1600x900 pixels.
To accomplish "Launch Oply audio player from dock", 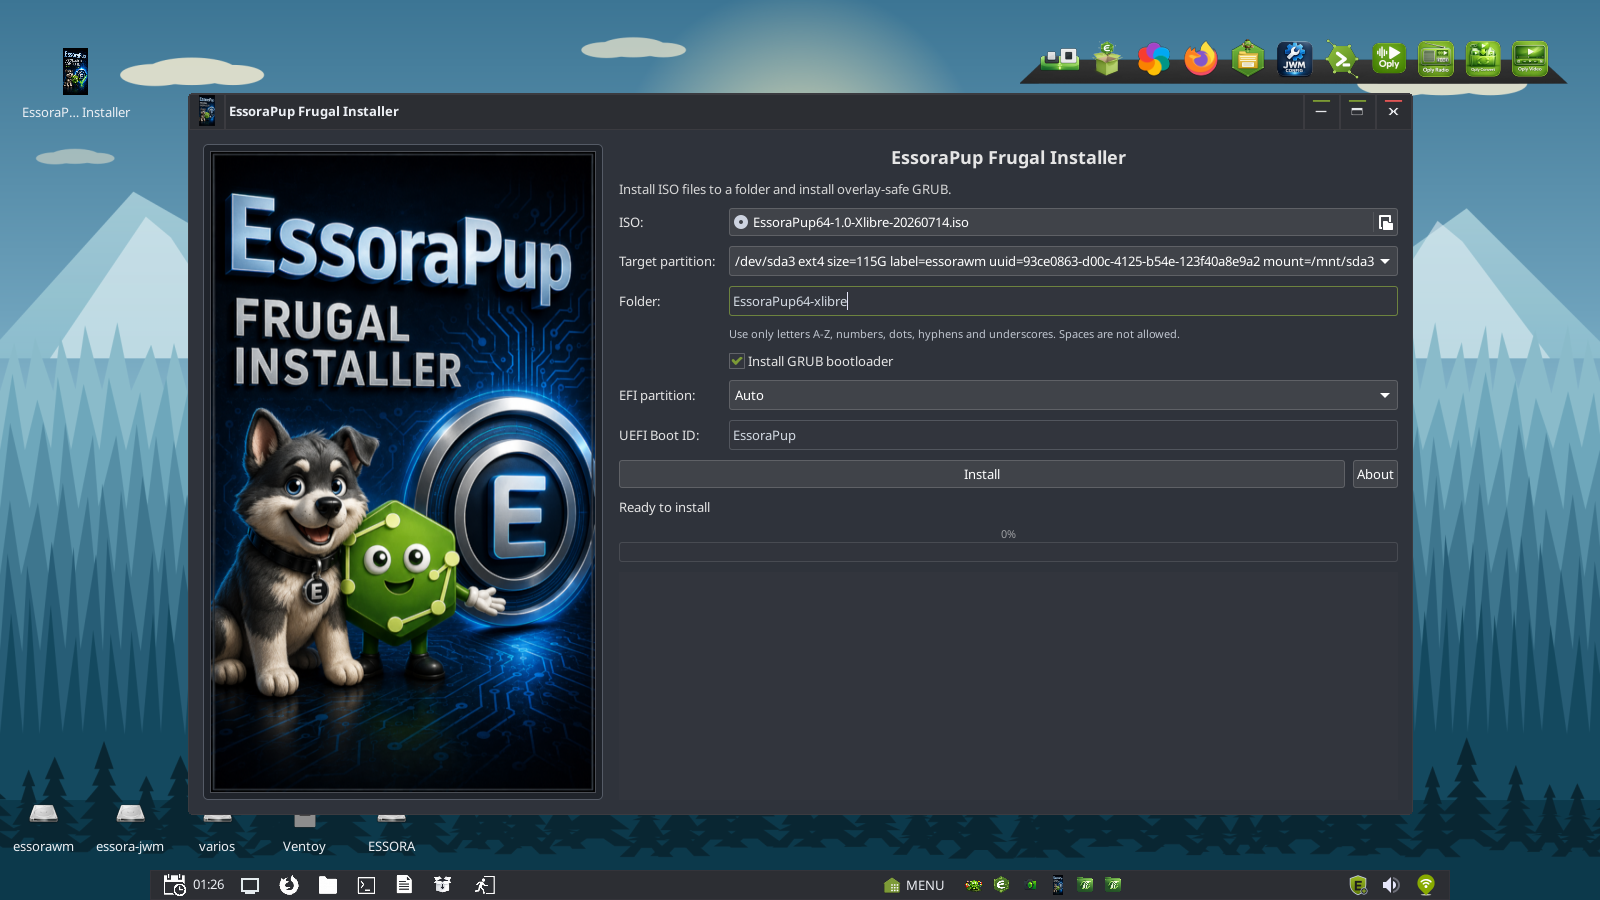I will [1388, 59].
